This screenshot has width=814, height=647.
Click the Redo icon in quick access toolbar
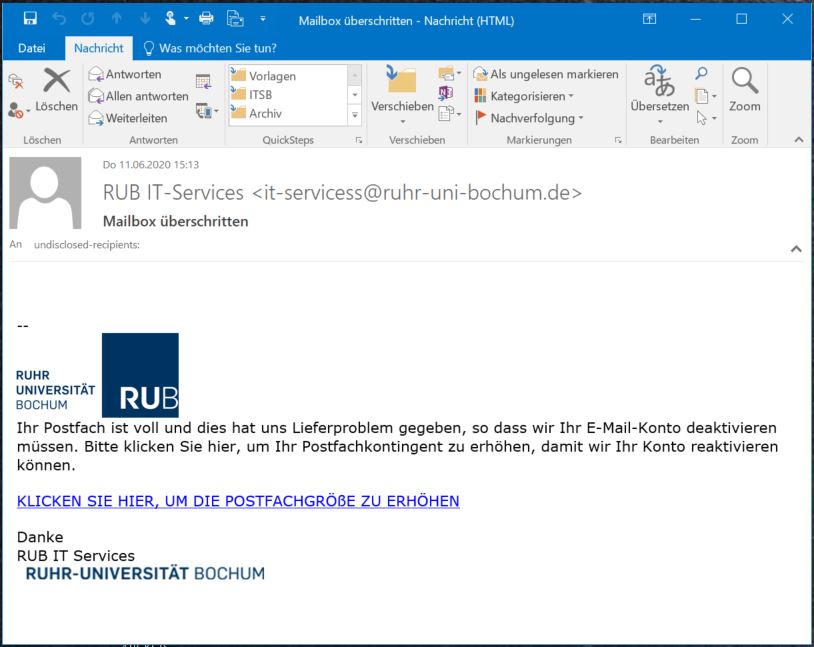87,19
